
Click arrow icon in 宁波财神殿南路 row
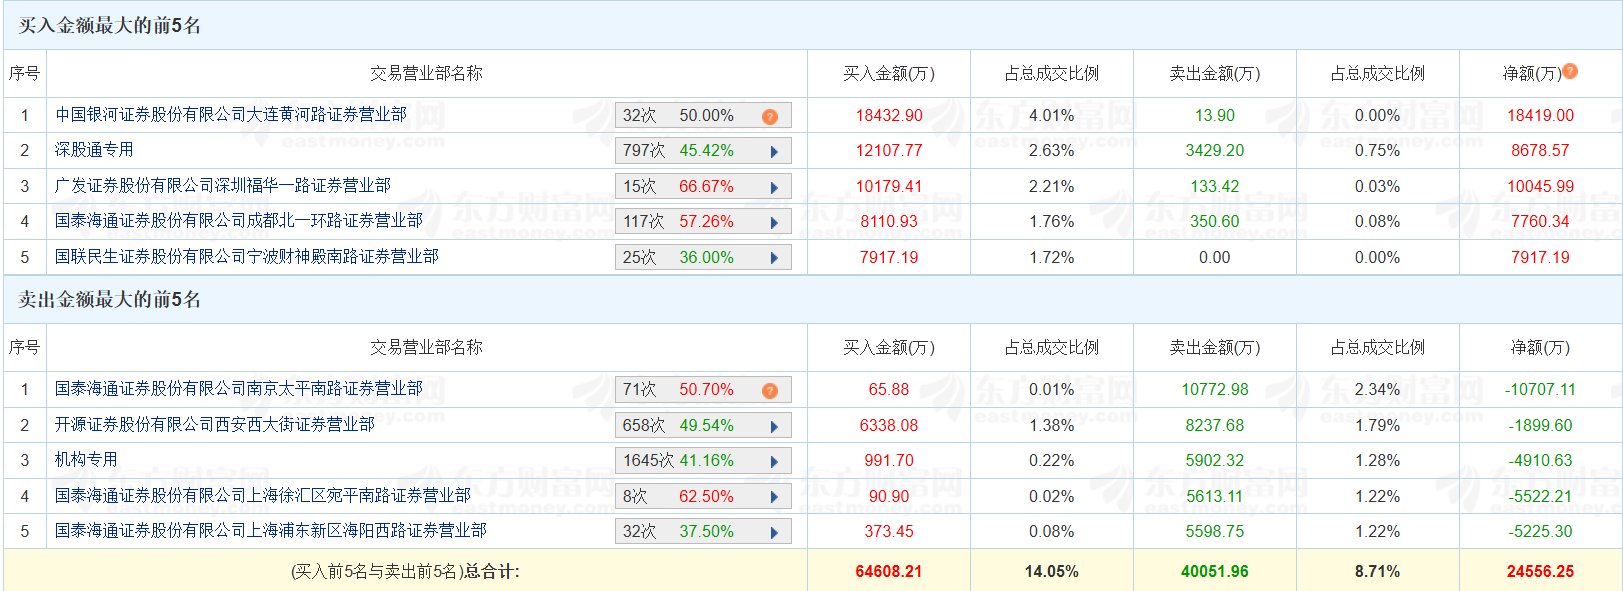coord(774,258)
